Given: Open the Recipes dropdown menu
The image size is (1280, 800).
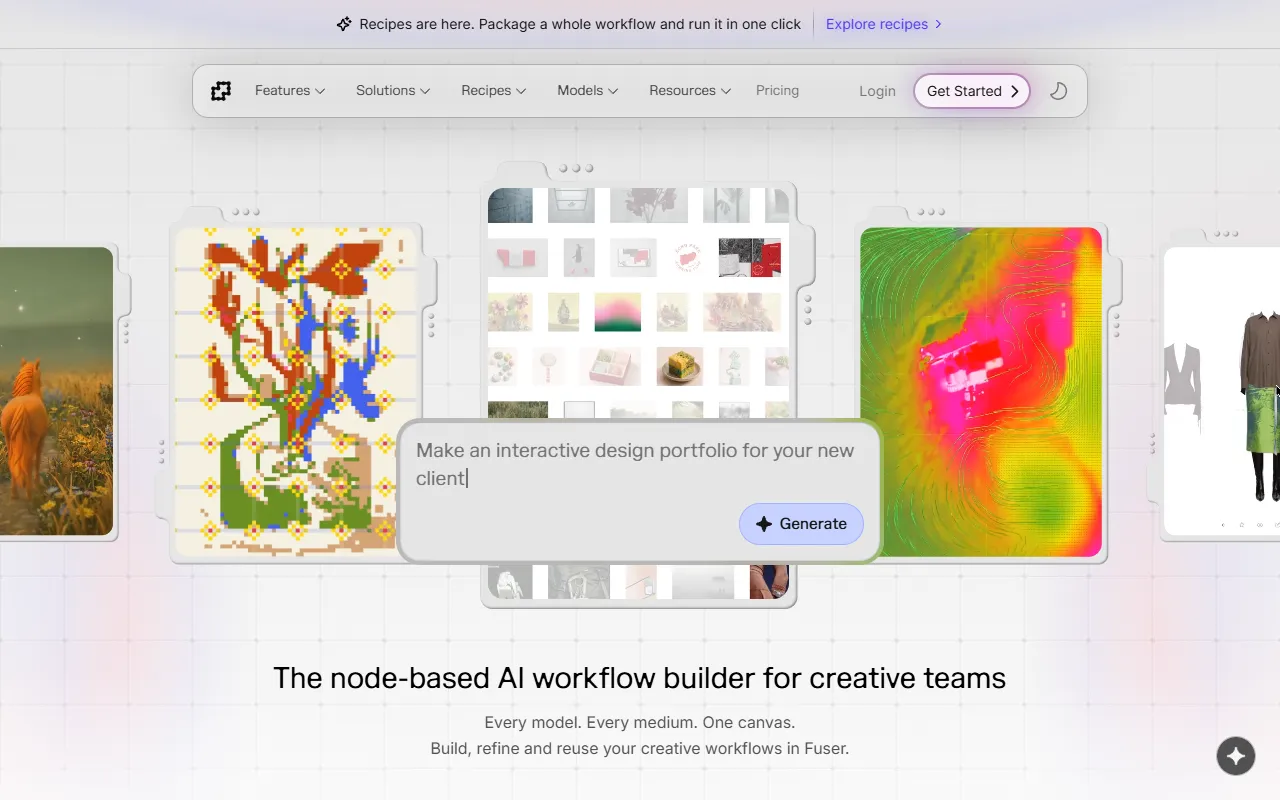Looking at the screenshot, I should coord(493,90).
